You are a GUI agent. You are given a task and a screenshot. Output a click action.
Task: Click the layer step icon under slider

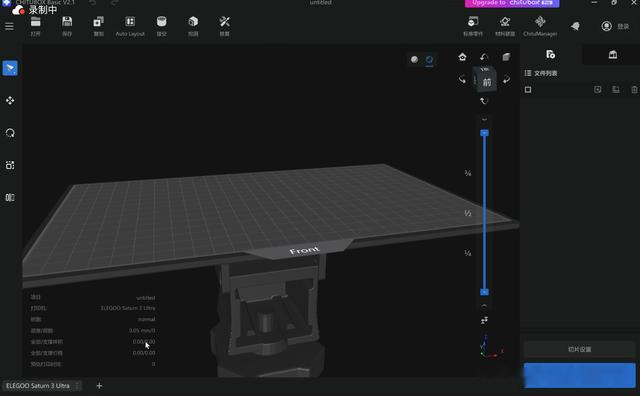(484, 320)
